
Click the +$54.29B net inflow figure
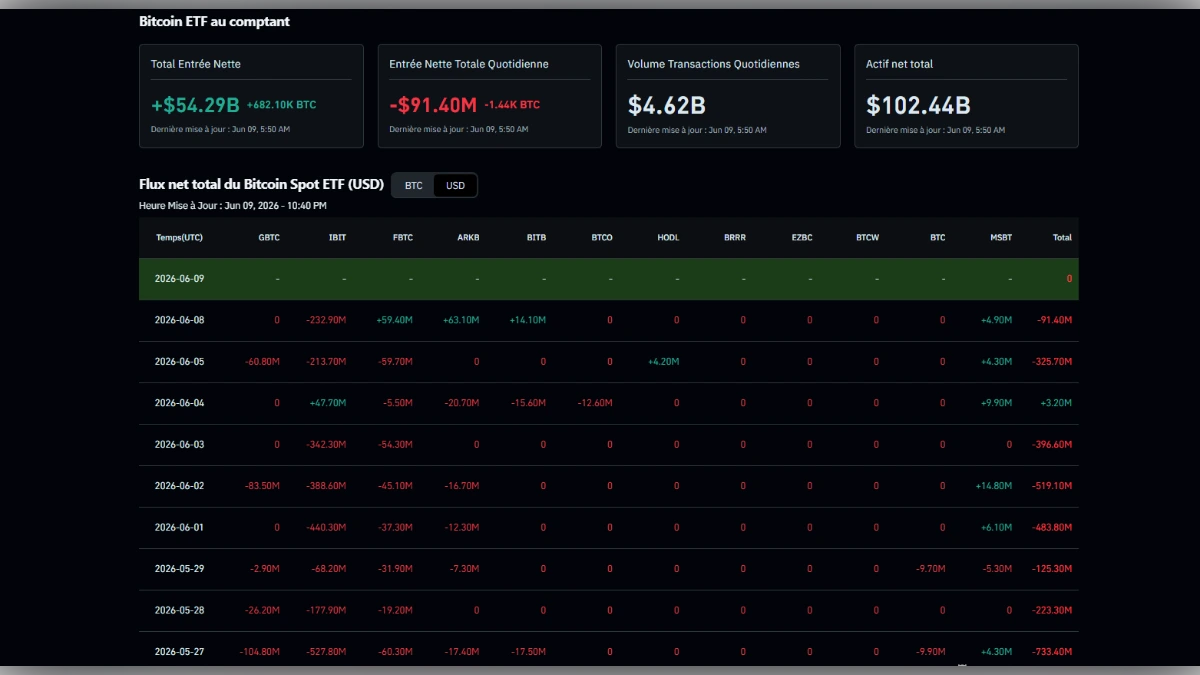195,105
